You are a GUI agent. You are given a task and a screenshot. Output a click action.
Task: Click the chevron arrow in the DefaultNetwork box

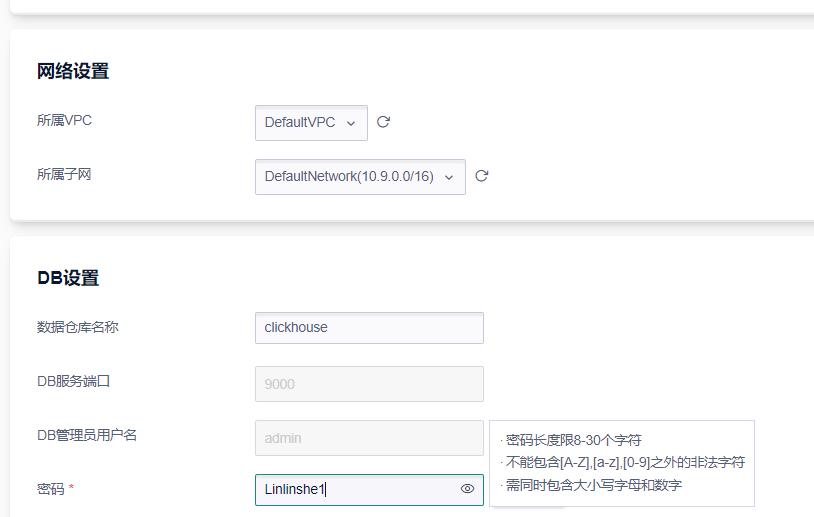tap(449, 177)
